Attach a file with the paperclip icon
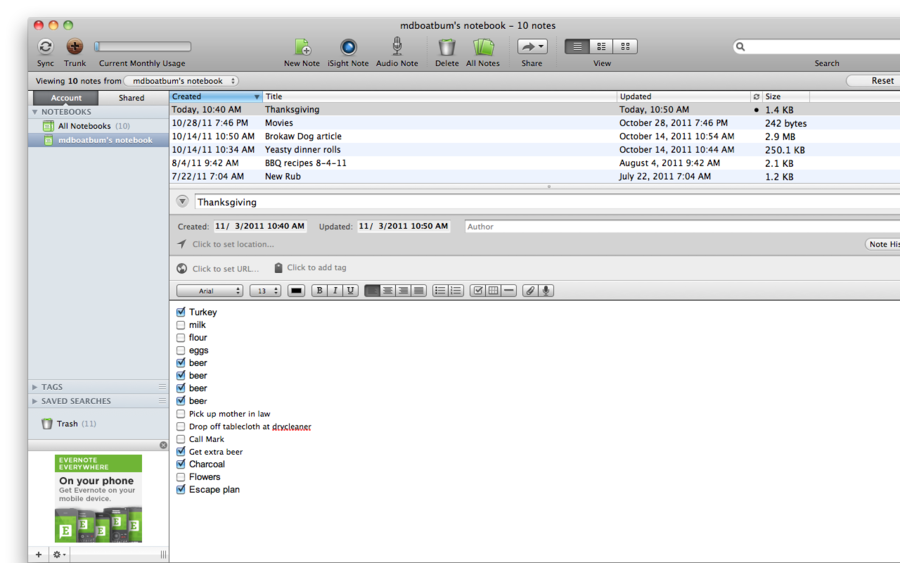Screen dimensions: 900x563 coord(530,291)
